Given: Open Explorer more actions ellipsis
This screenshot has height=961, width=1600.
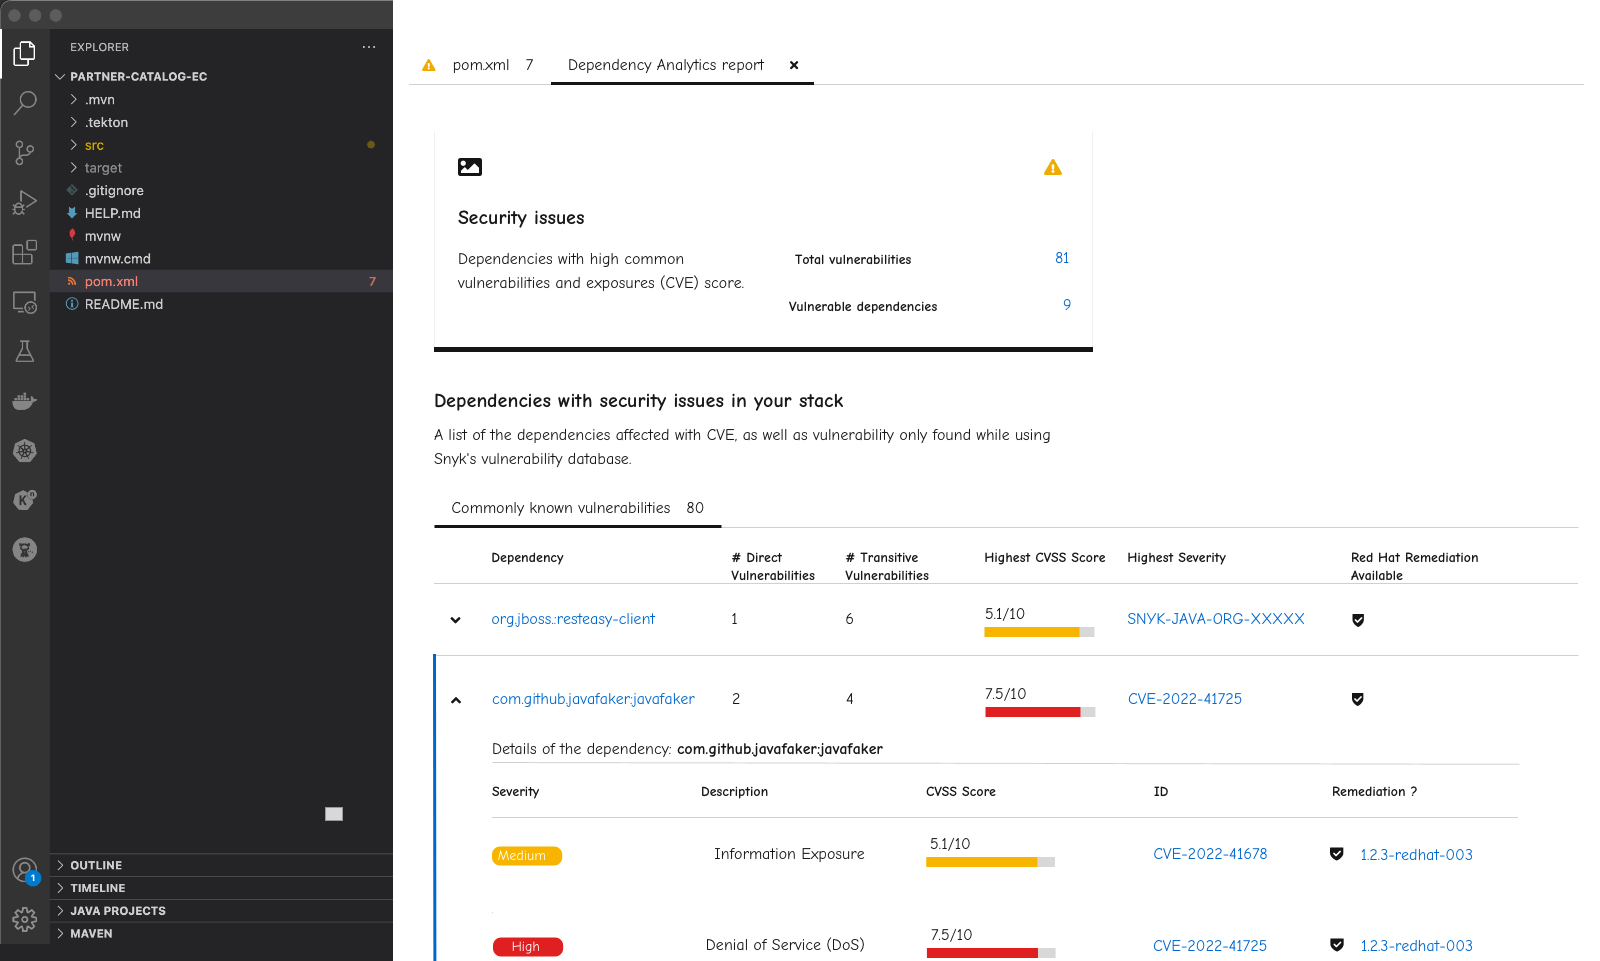Looking at the screenshot, I should (x=369, y=47).
